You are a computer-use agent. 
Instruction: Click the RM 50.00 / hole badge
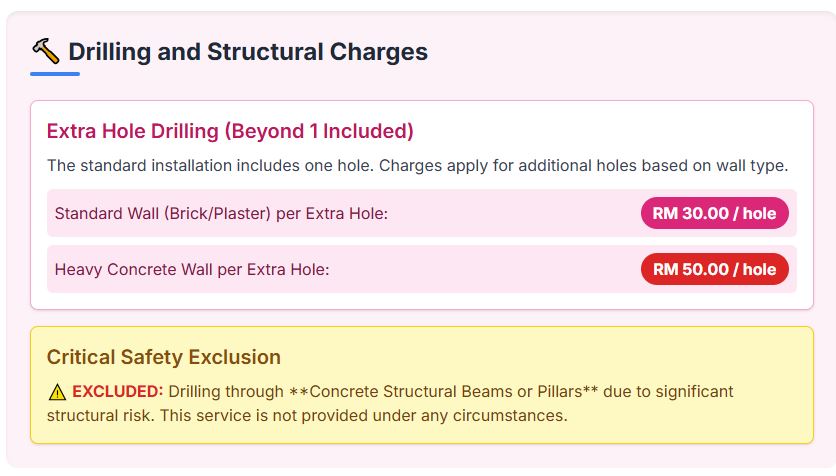714,269
